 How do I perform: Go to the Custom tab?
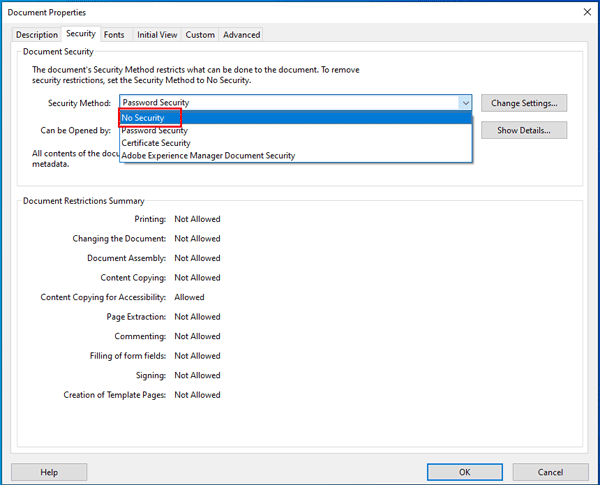coord(200,34)
